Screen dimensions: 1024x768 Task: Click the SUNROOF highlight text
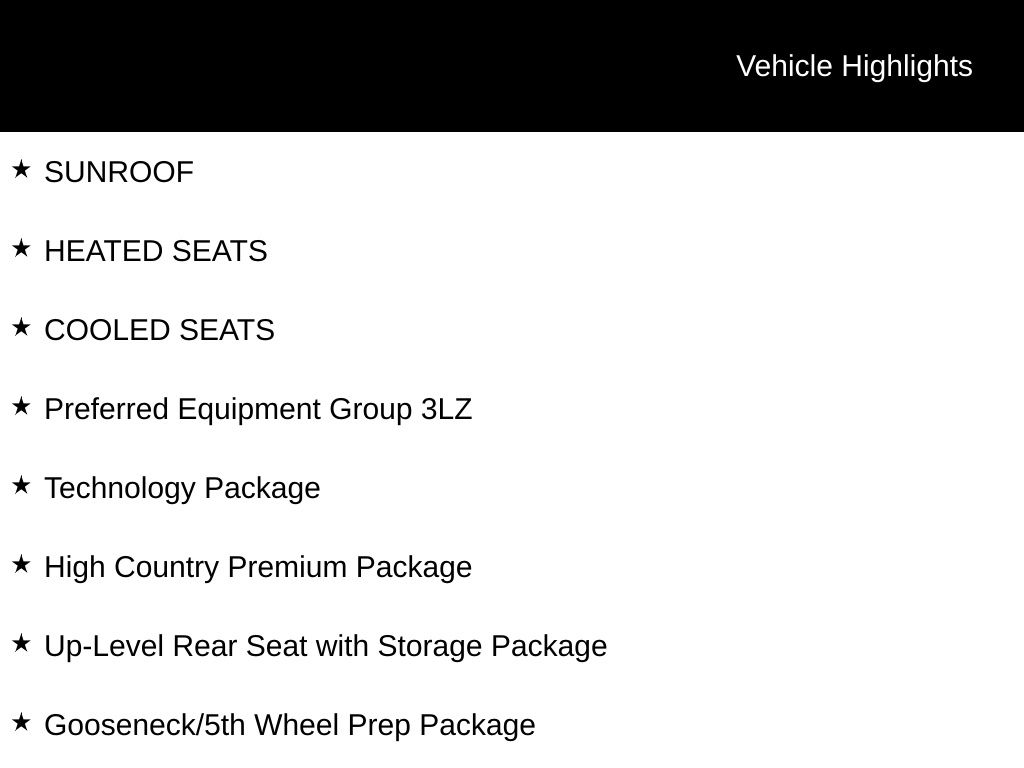coord(119,172)
